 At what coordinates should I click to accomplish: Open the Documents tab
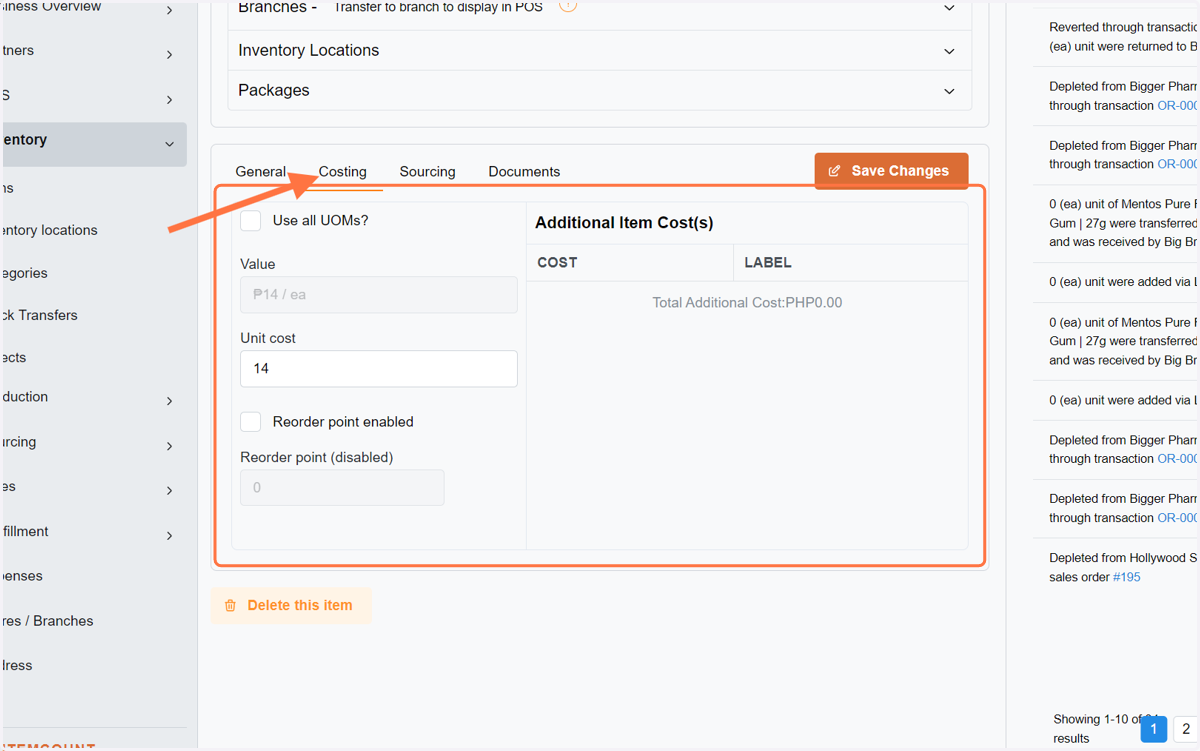(524, 172)
